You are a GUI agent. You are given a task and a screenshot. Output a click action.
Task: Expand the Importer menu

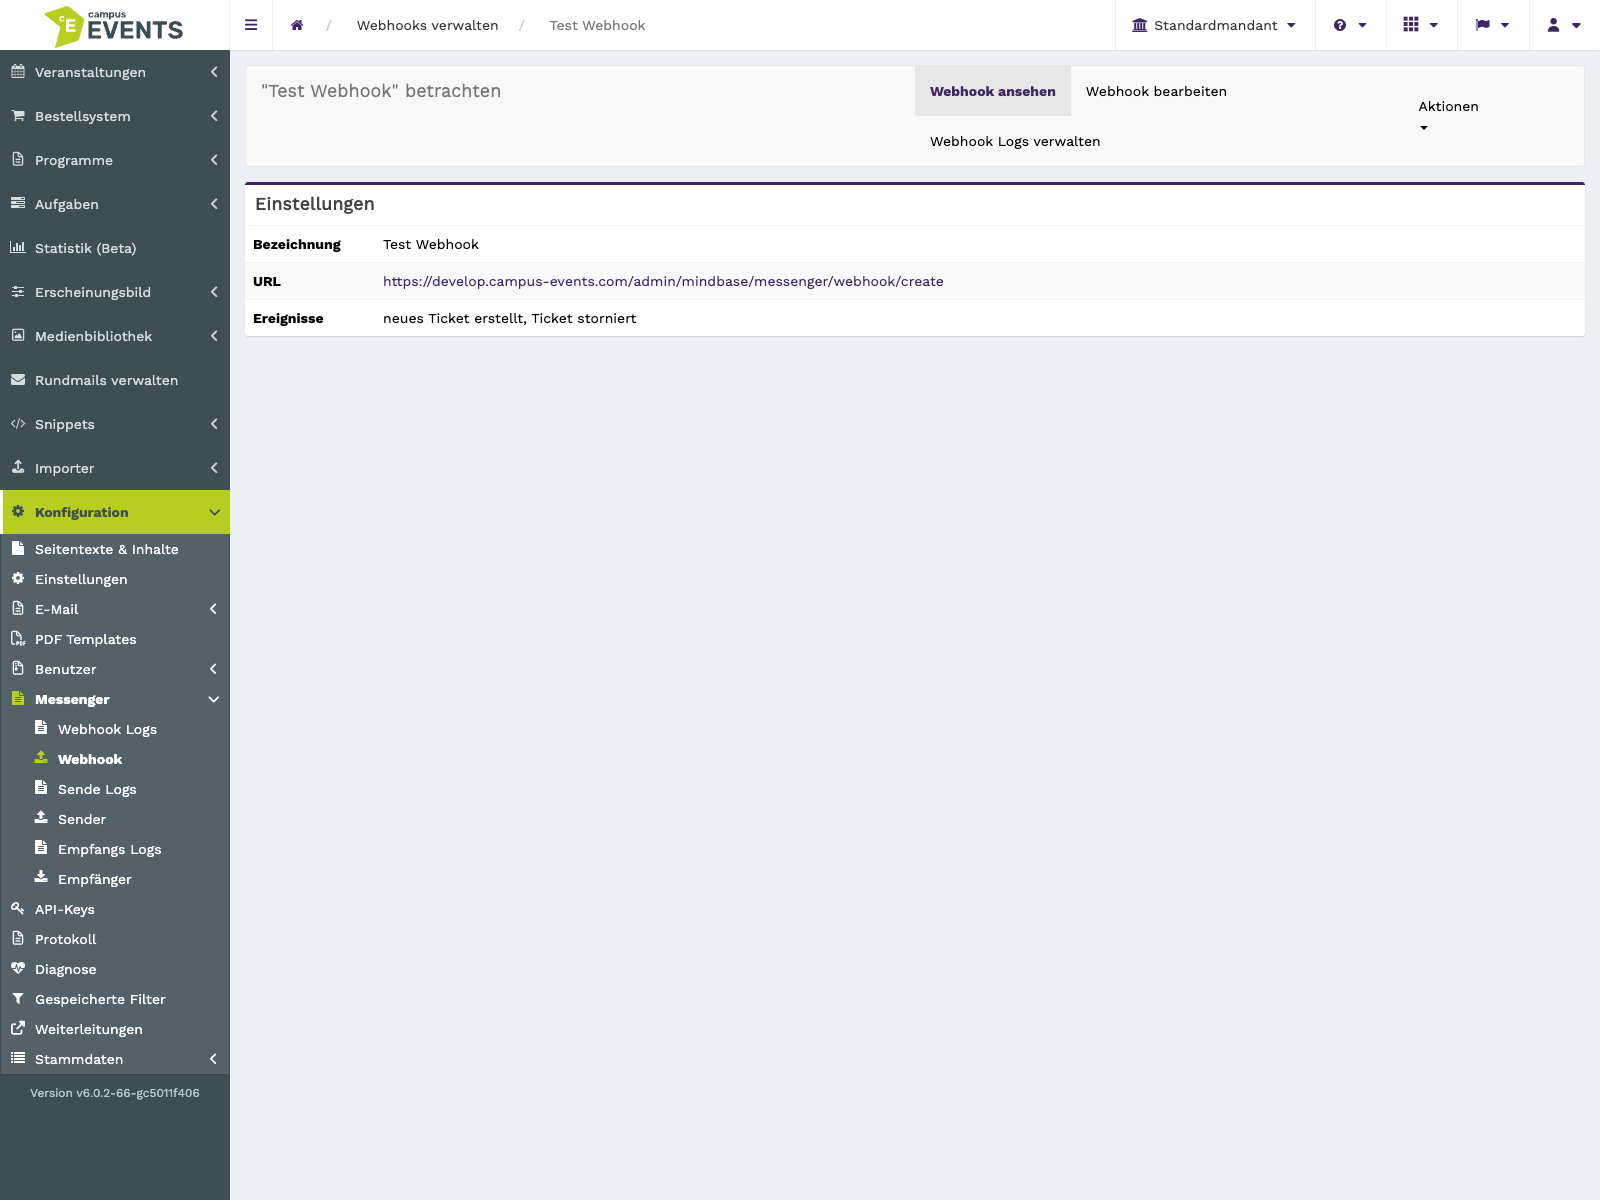coord(115,468)
